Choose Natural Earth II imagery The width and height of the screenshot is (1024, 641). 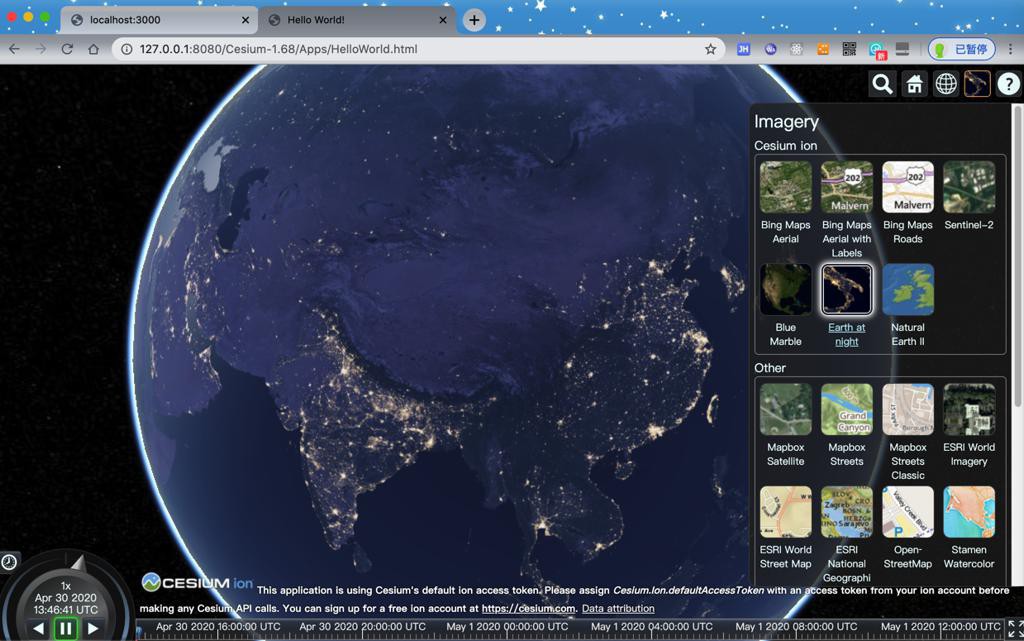click(x=908, y=290)
